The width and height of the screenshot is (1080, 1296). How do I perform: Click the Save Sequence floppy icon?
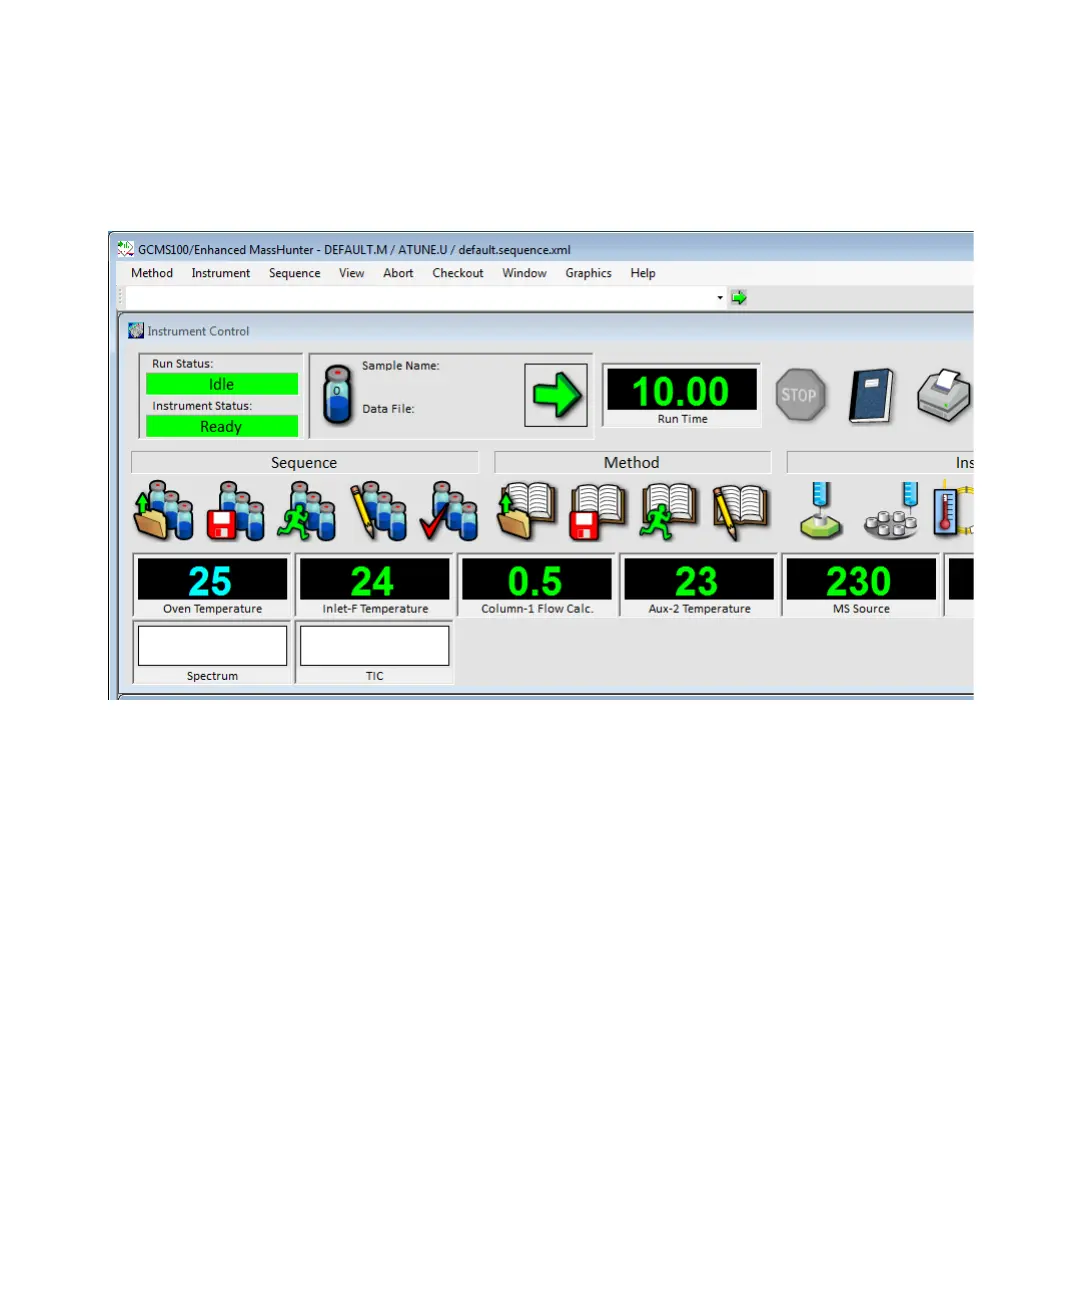click(x=235, y=511)
